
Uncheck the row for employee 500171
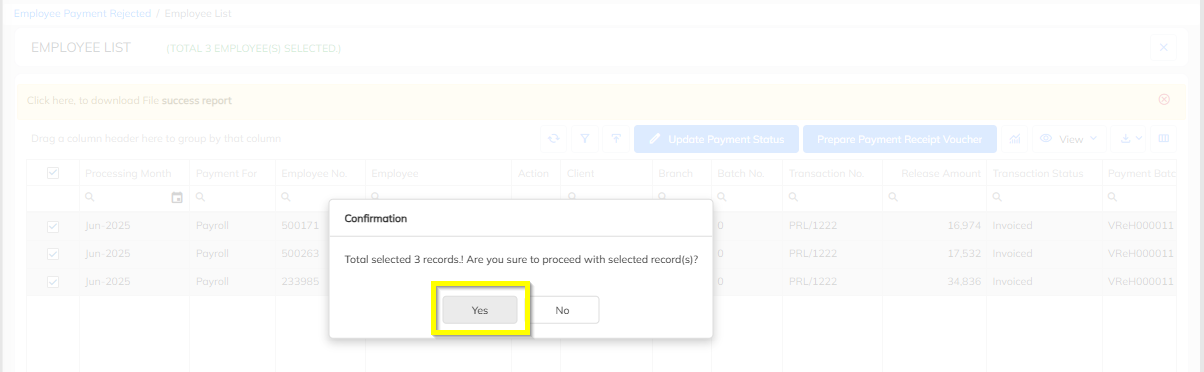[x=53, y=226]
